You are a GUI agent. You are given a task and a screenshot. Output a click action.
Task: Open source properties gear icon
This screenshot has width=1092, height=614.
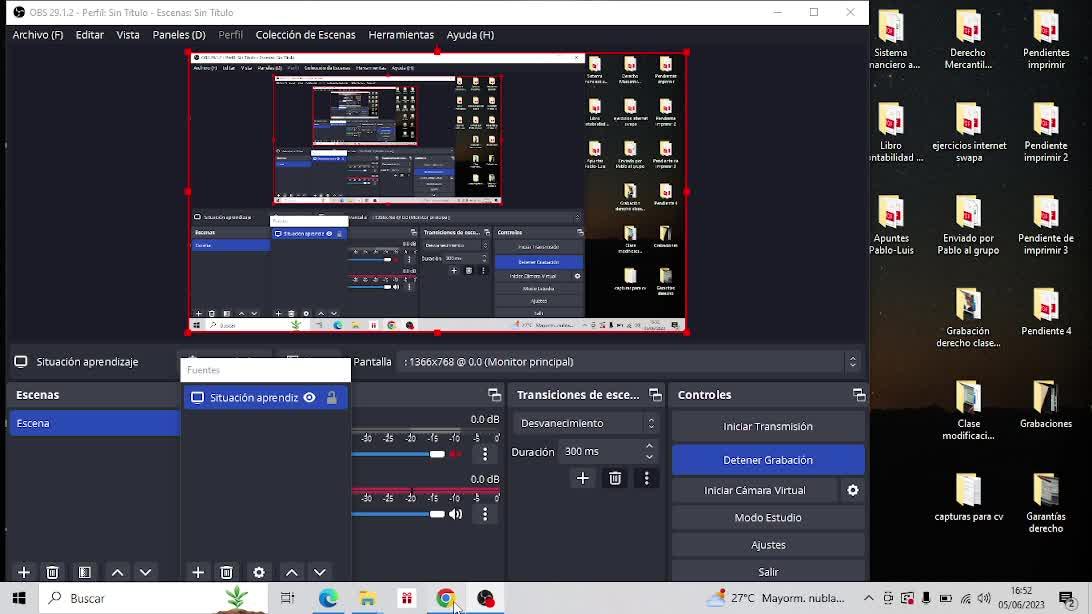tap(259, 572)
